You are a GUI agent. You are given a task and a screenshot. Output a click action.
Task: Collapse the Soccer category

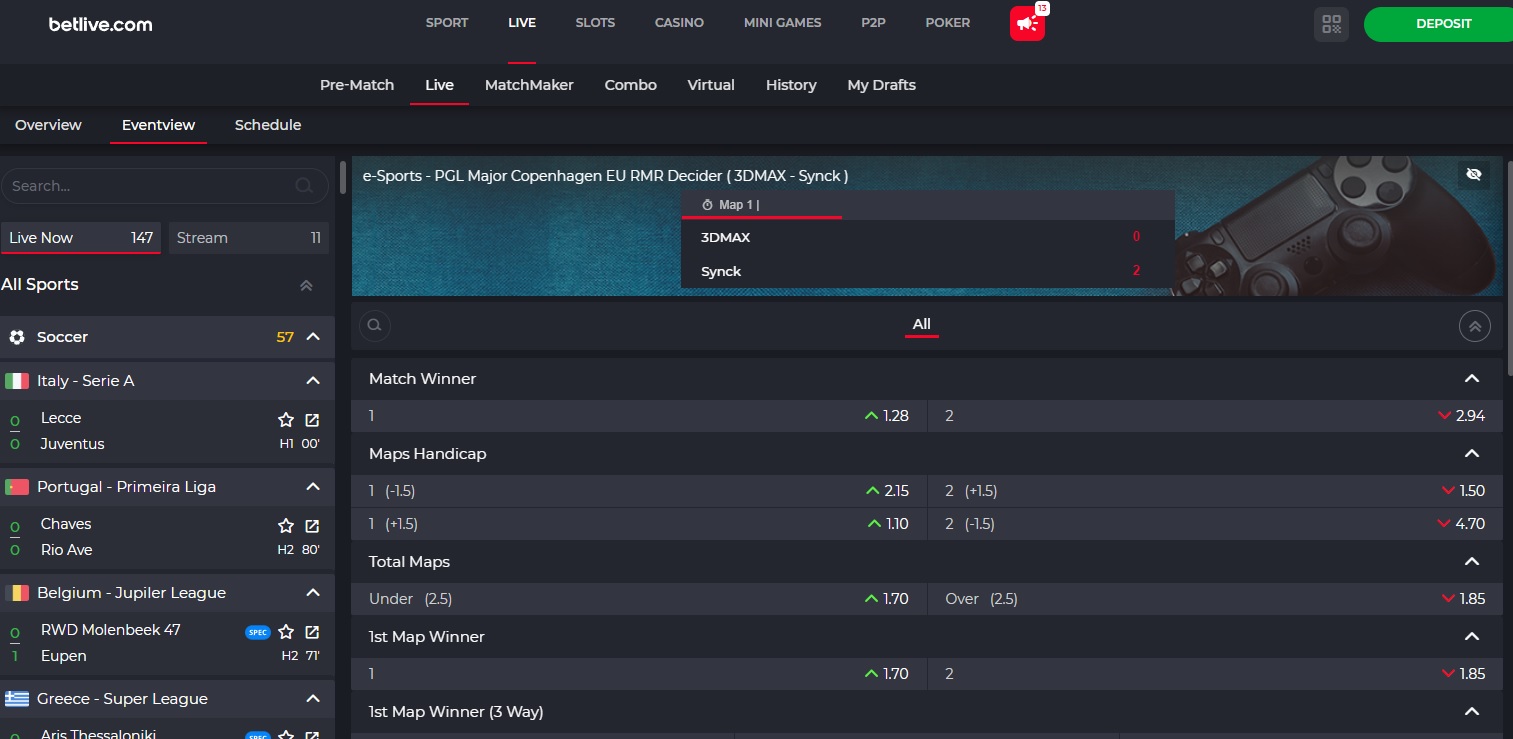[313, 337]
